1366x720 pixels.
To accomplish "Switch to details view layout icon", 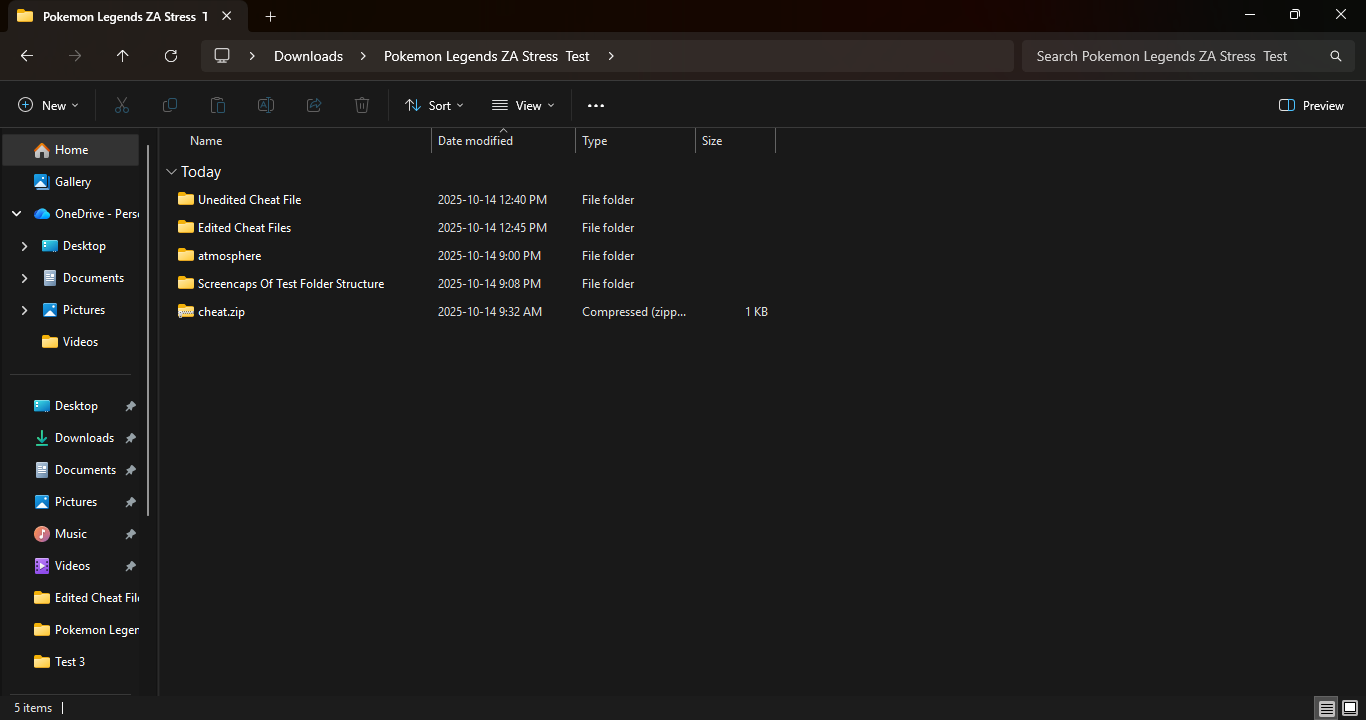I will point(1327,708).
